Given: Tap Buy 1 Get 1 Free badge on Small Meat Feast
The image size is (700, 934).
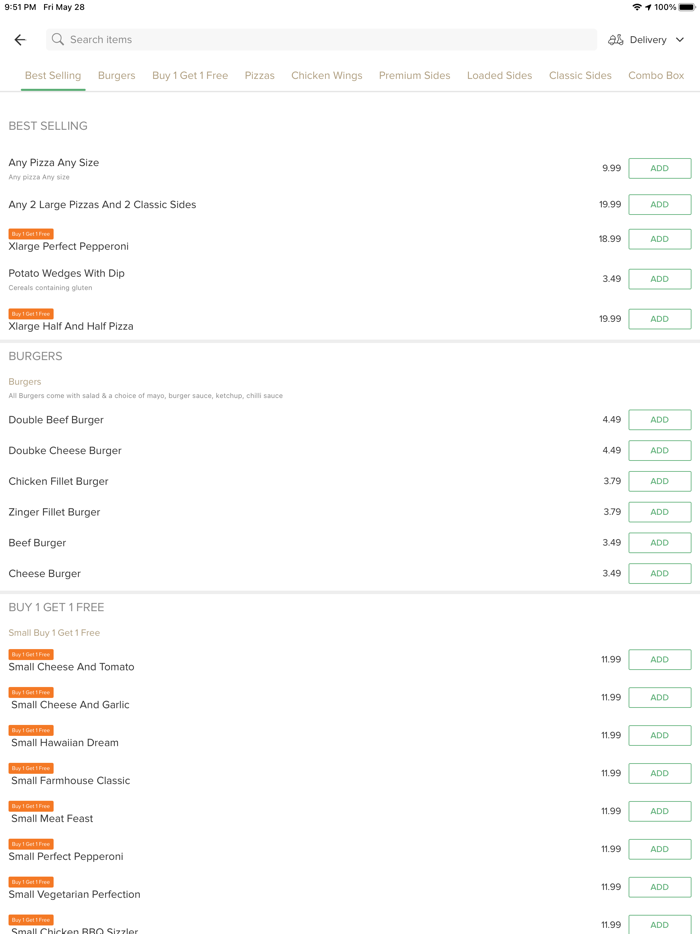Looking at the screenshot, I should [31, 806].
